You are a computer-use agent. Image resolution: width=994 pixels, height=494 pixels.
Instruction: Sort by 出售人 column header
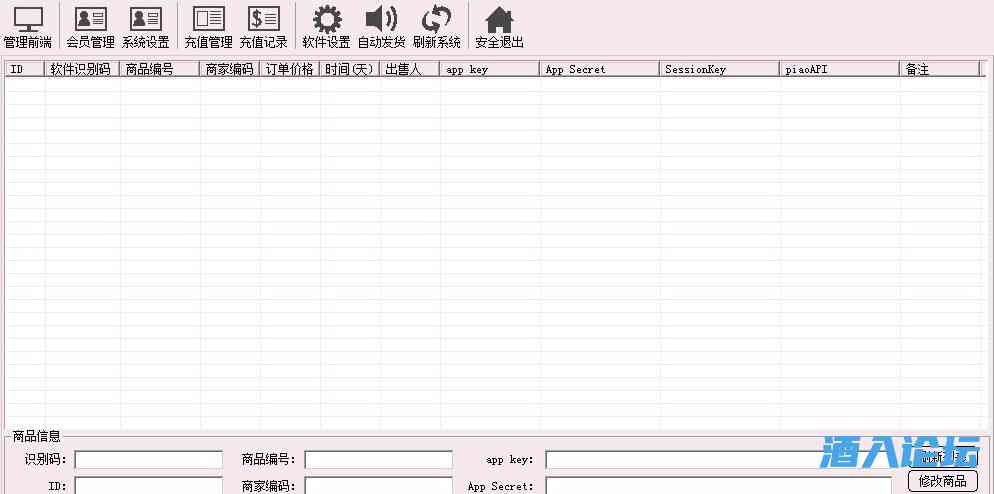click(410, 69)
